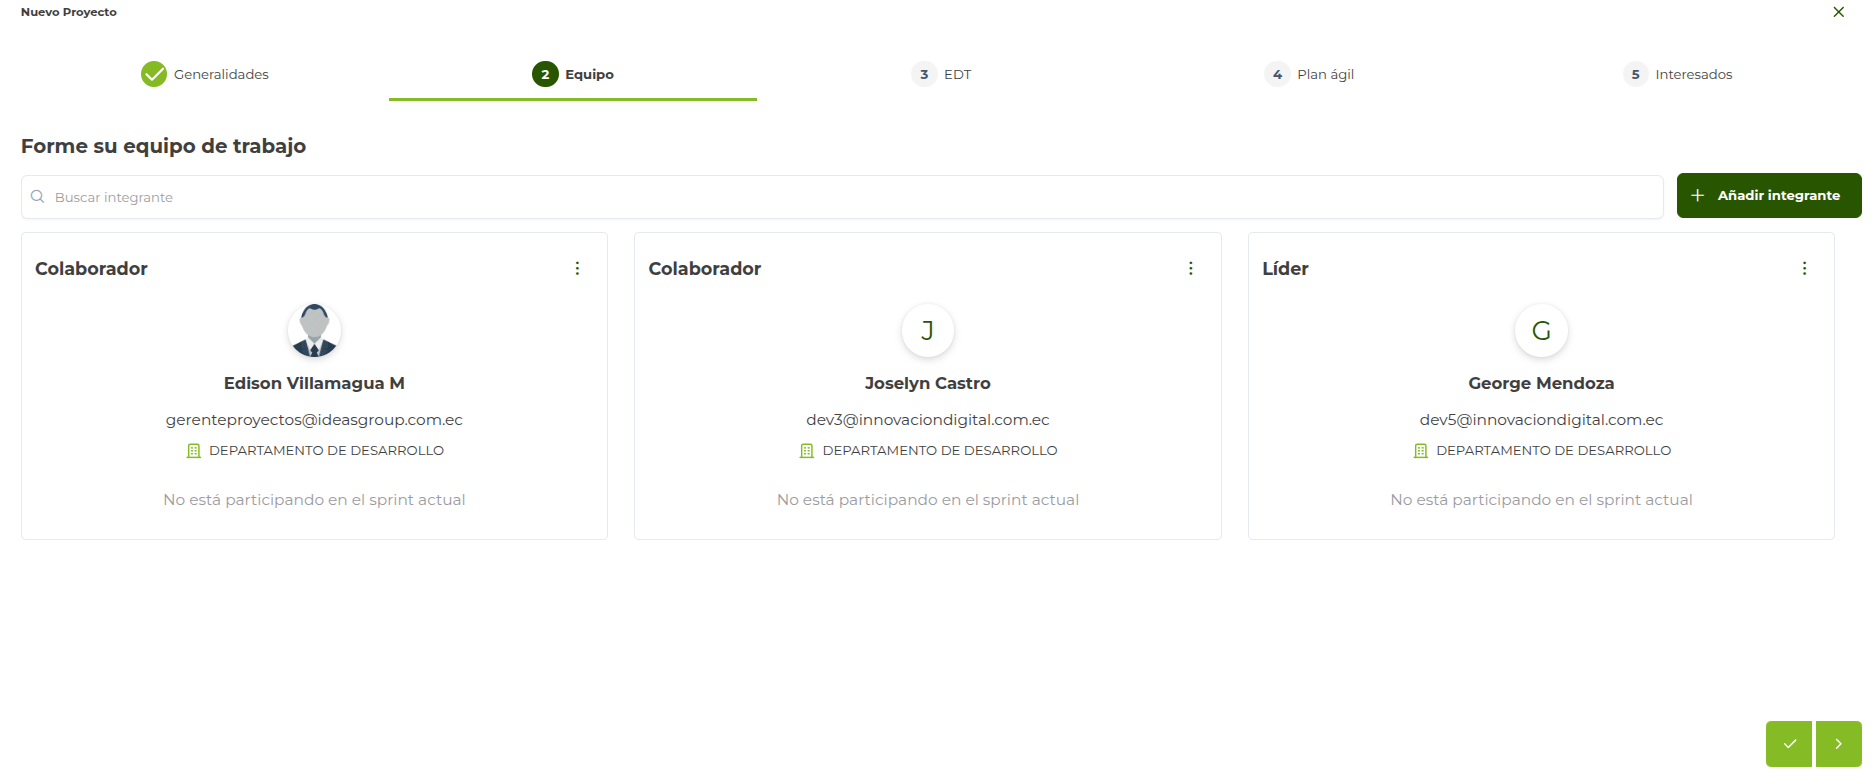Open the Interesados step
1873x773 pixels.
[1678, 74]
